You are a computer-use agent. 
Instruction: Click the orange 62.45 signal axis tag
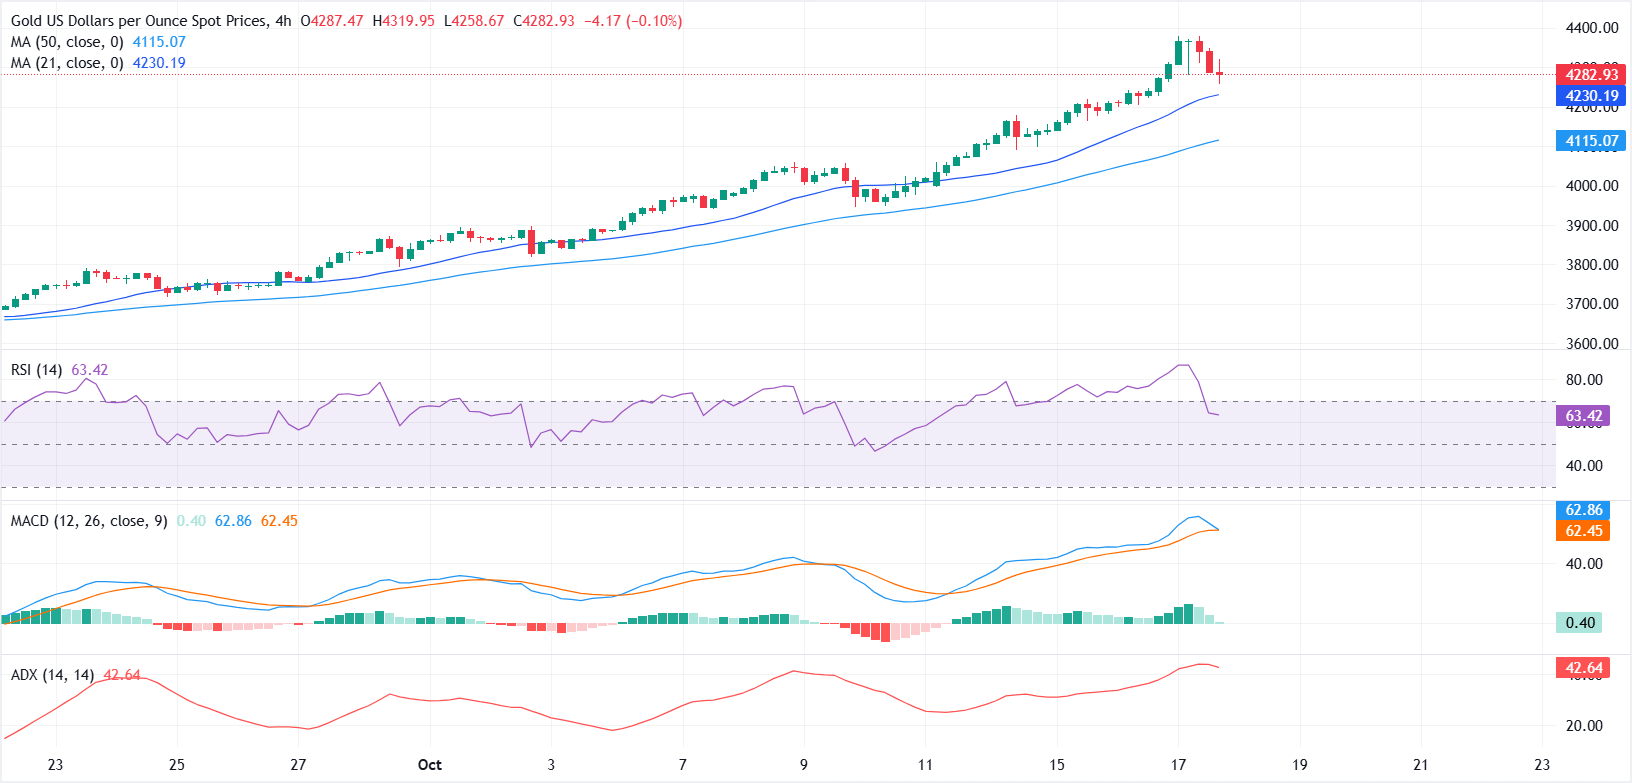click(1583, 531)
